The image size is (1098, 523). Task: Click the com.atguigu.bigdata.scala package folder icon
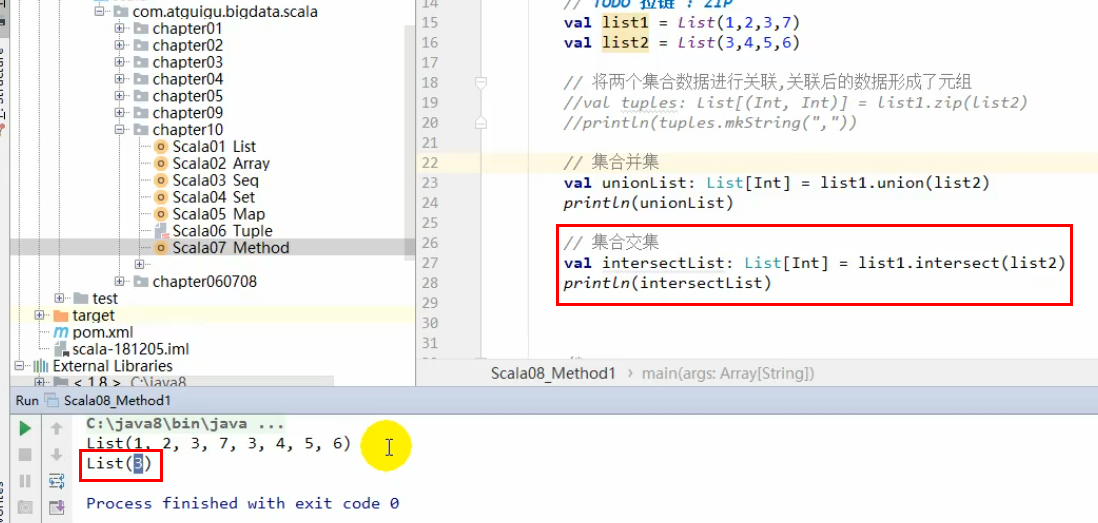click(120, 12)
